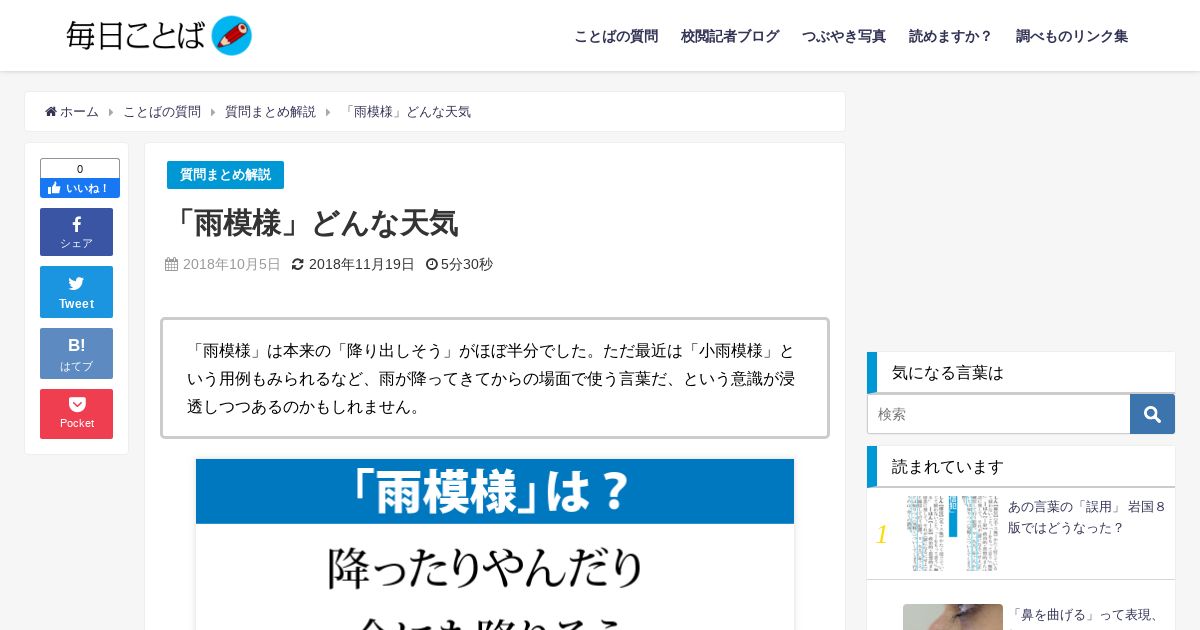1200x630 pixels.
Task: Click the 気になる言葉は heading
Action: [x=948, y=373]
